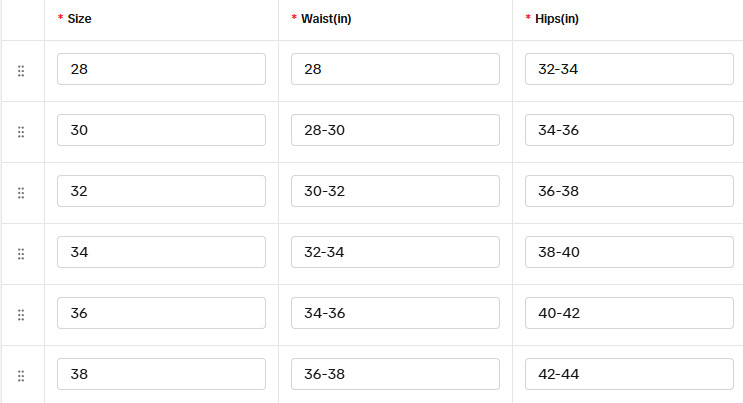
Task: Click the drag handle for size 30 row
Action: (x=21, y=132)
